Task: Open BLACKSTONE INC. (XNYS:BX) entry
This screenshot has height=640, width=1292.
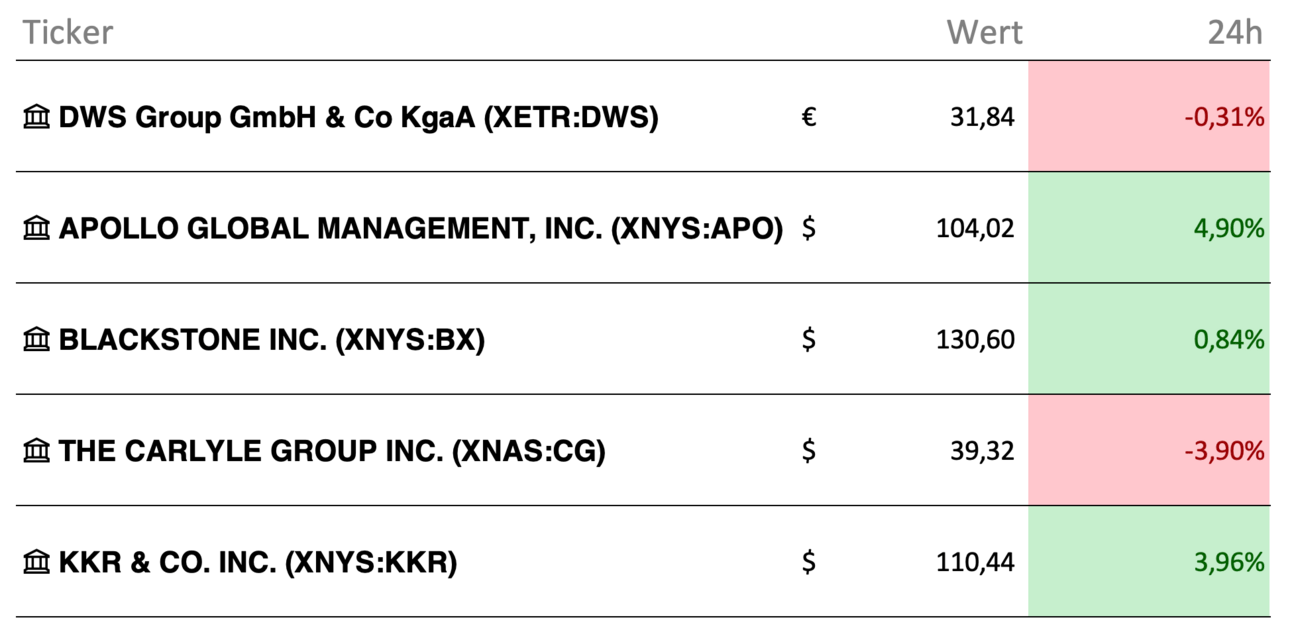Action: (272, 340)
